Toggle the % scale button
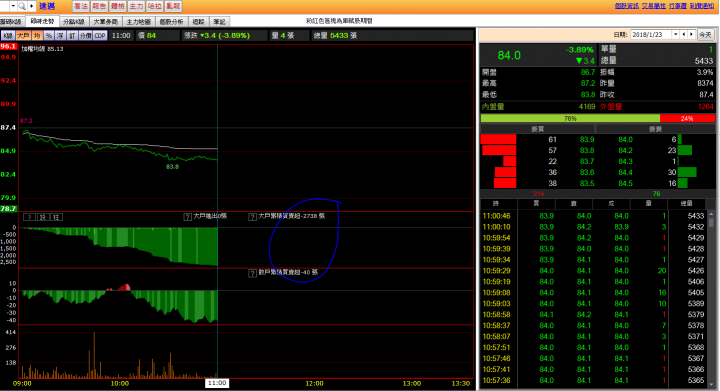Viewport: 720px width, 391px height. pos(49,35)
